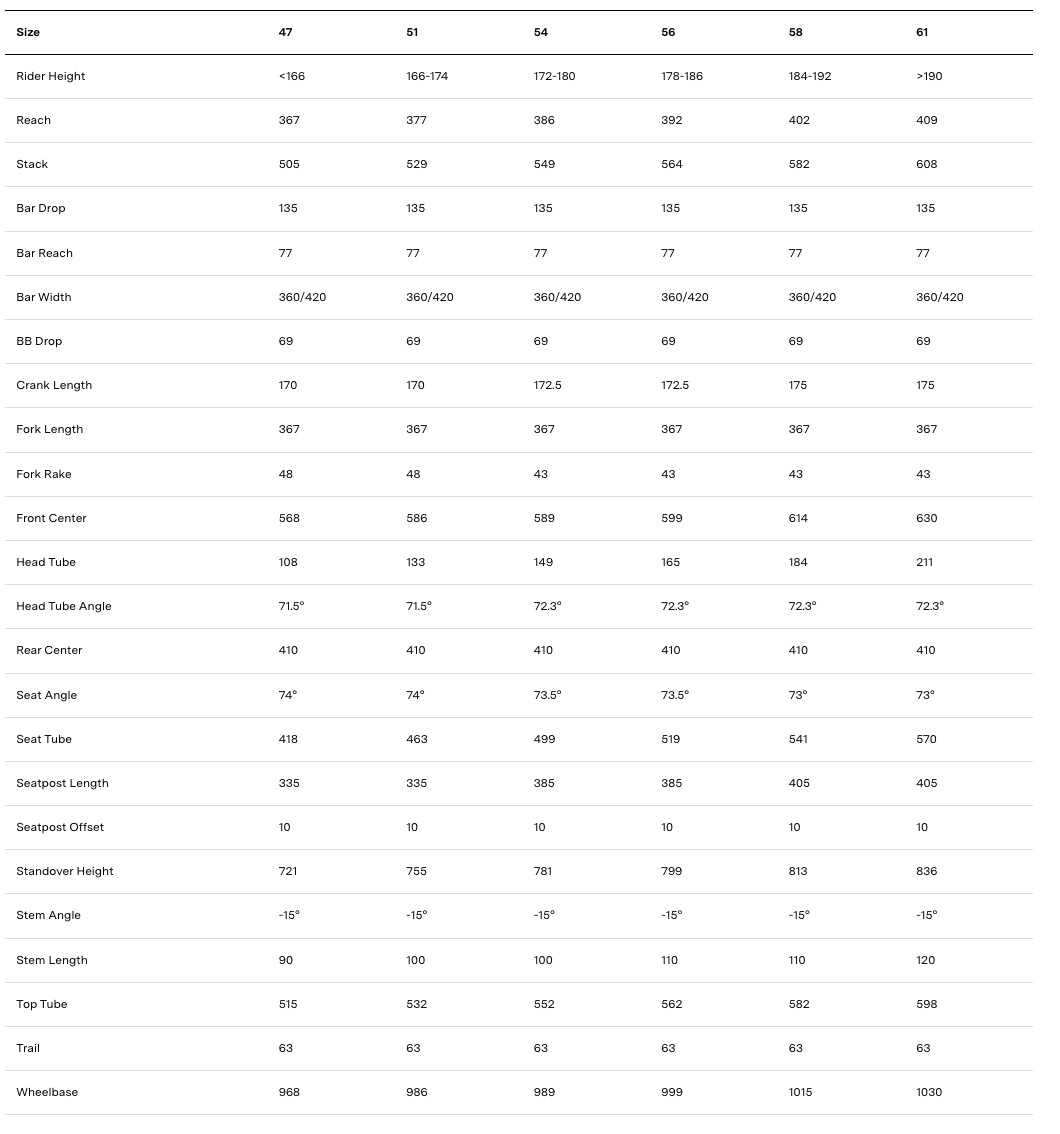This screenshot has height=1134, width=1060.
Task: Click the size 61 column header
Action: tap(922, 32)
